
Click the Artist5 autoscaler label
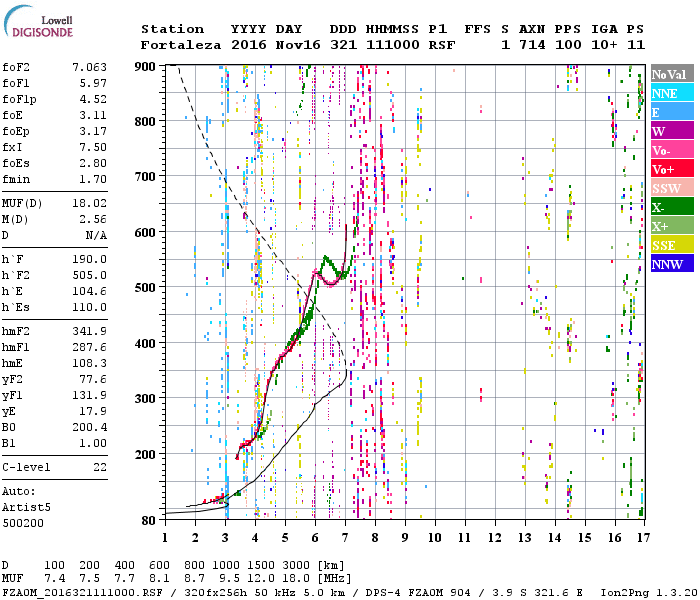tap(26, 508)
